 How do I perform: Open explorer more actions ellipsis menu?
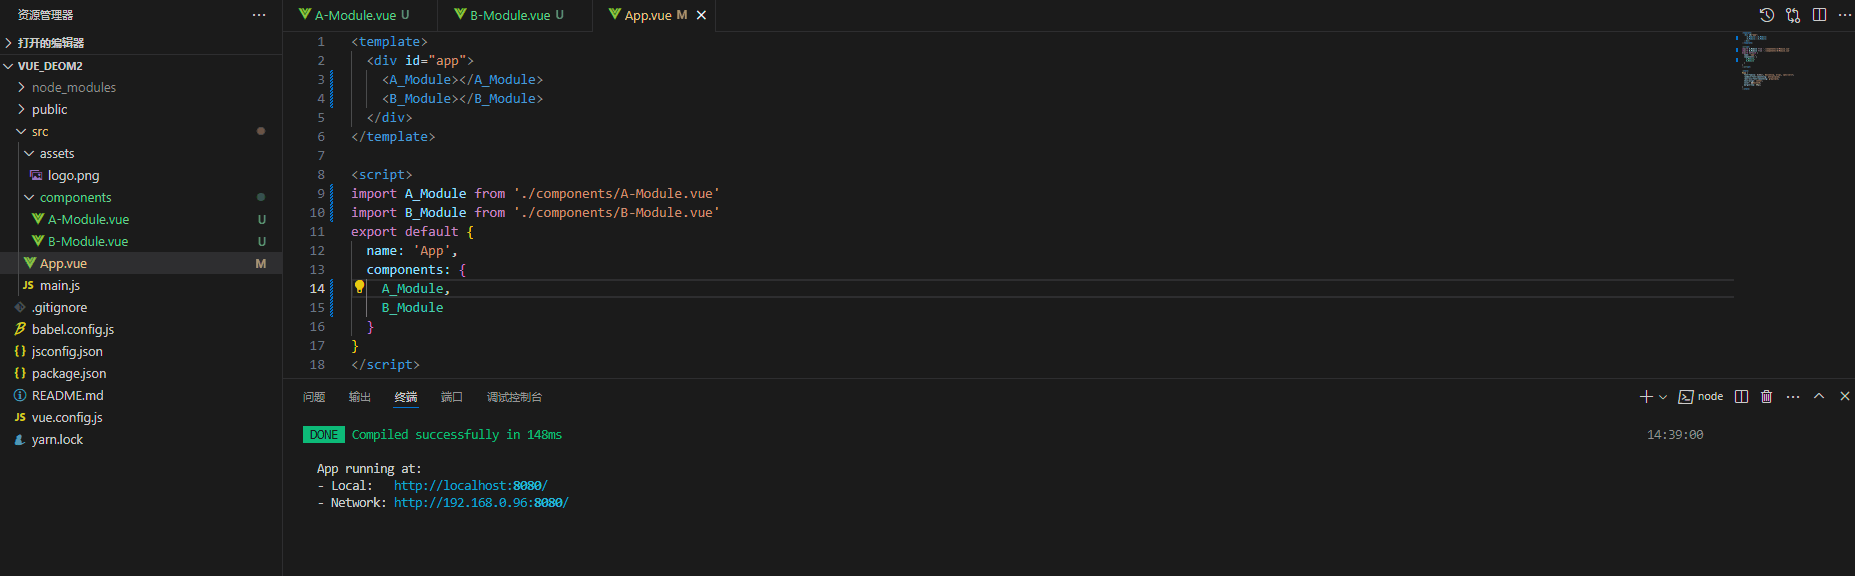(x=259, y=15)
